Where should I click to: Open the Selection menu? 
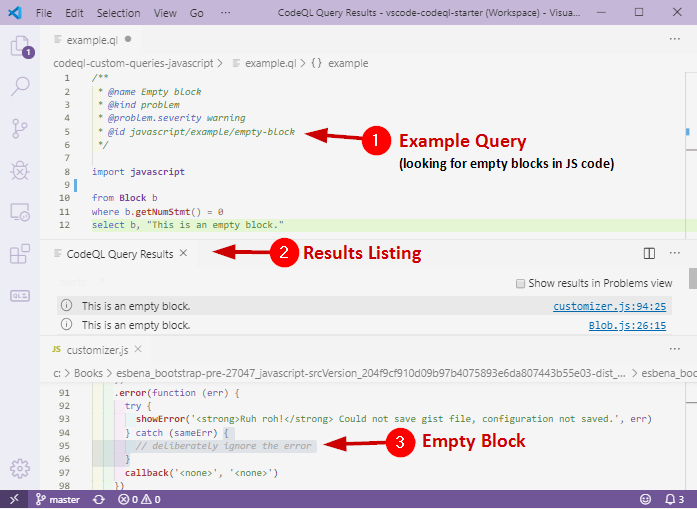click(x=119, y=13)
